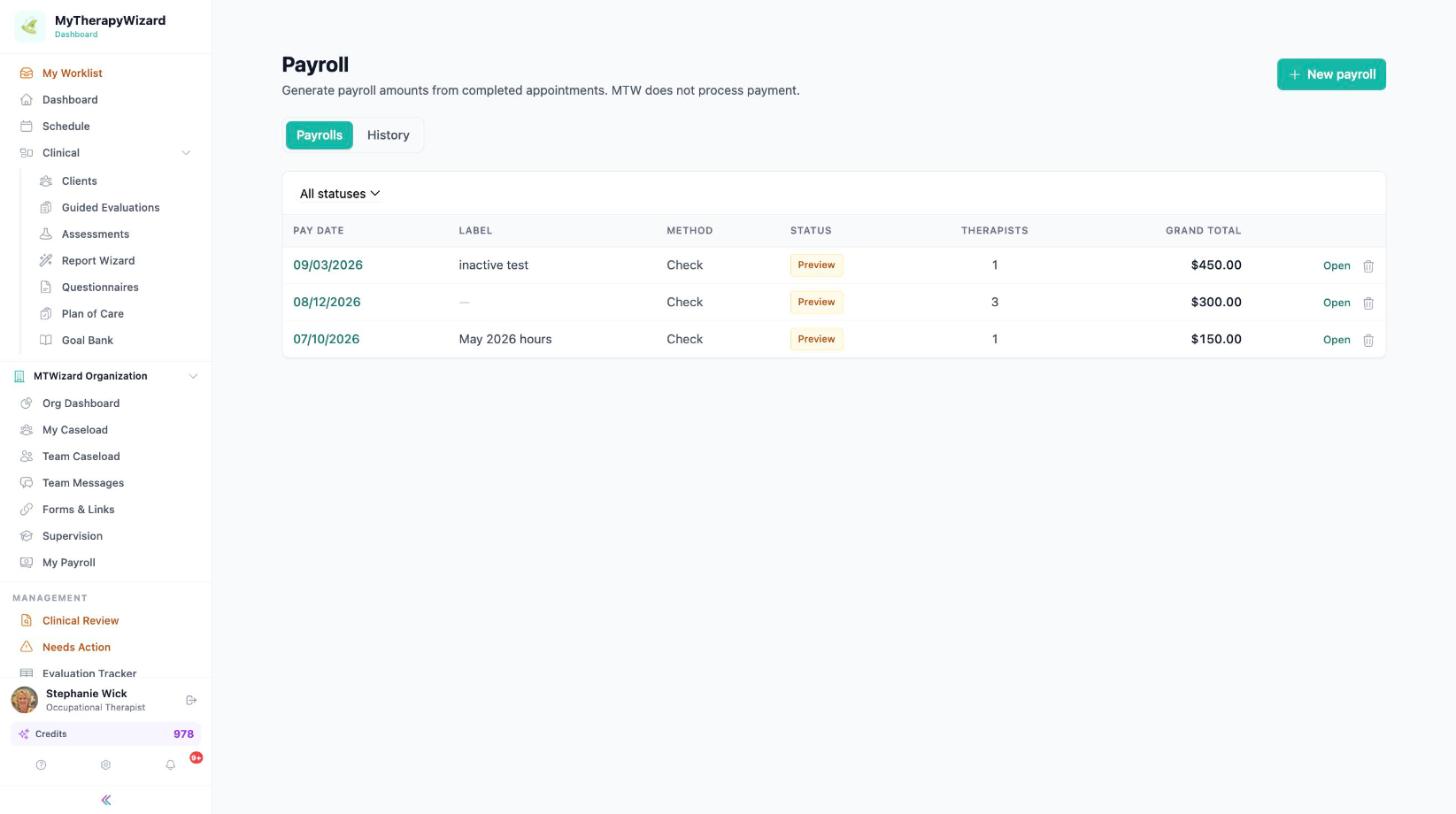The width and height of the screenshot is (1456, 814).
Task: Open the All statuses filter dropdown
Action: [x=340, y=194]
